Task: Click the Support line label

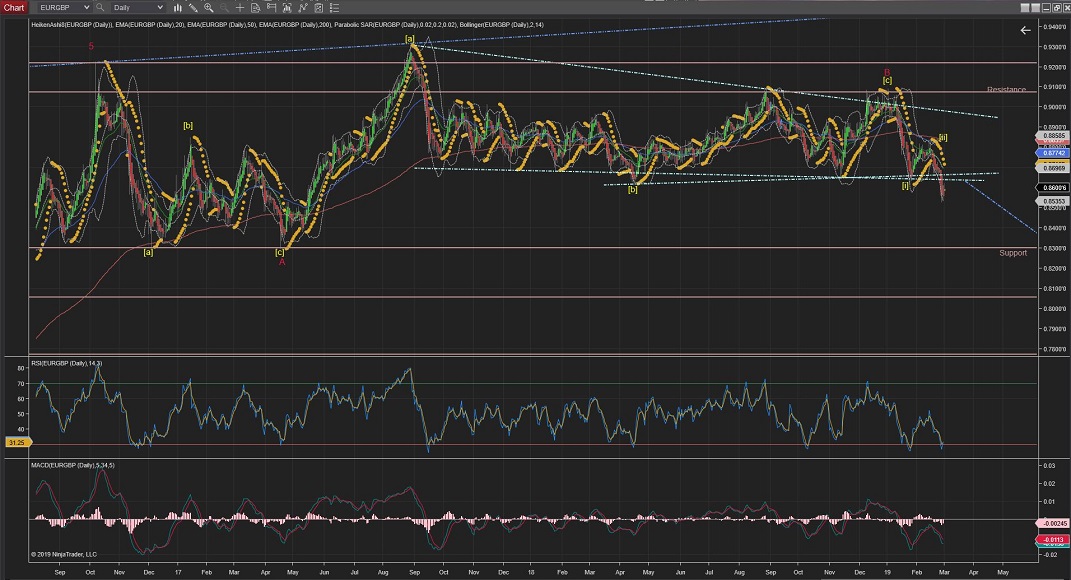Action: [1013, 253]
